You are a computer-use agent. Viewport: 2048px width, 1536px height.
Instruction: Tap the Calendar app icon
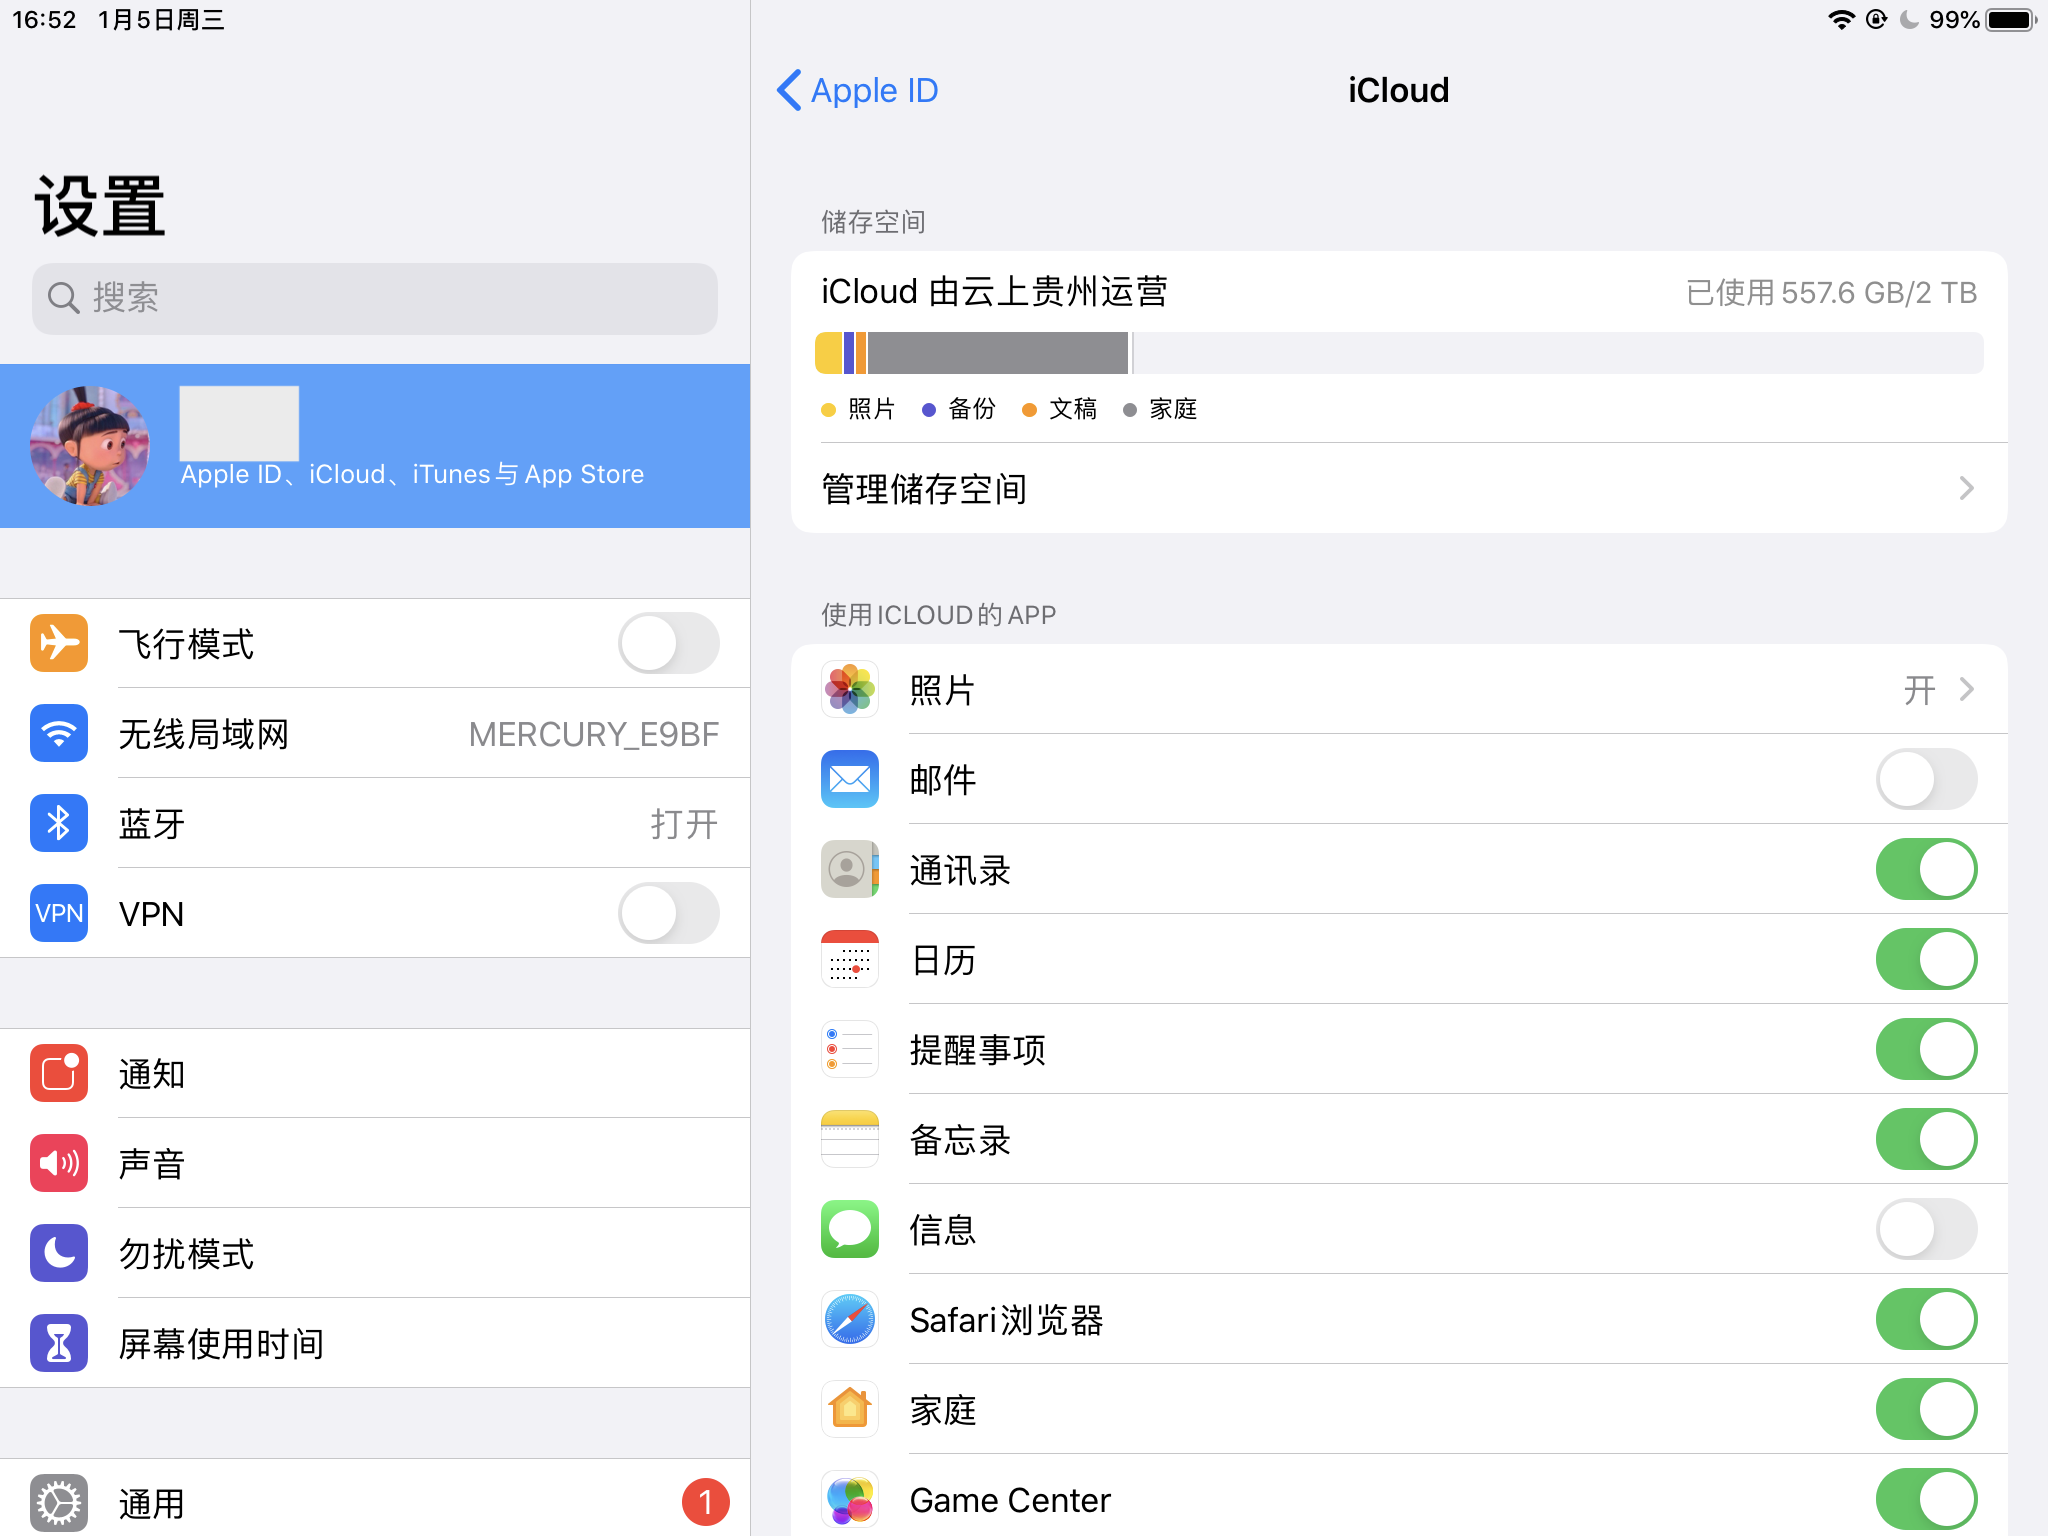click(850, 959)
